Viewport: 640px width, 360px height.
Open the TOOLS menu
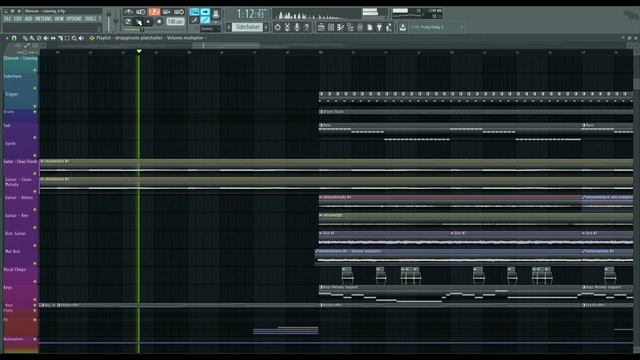(x=91, y=19)
